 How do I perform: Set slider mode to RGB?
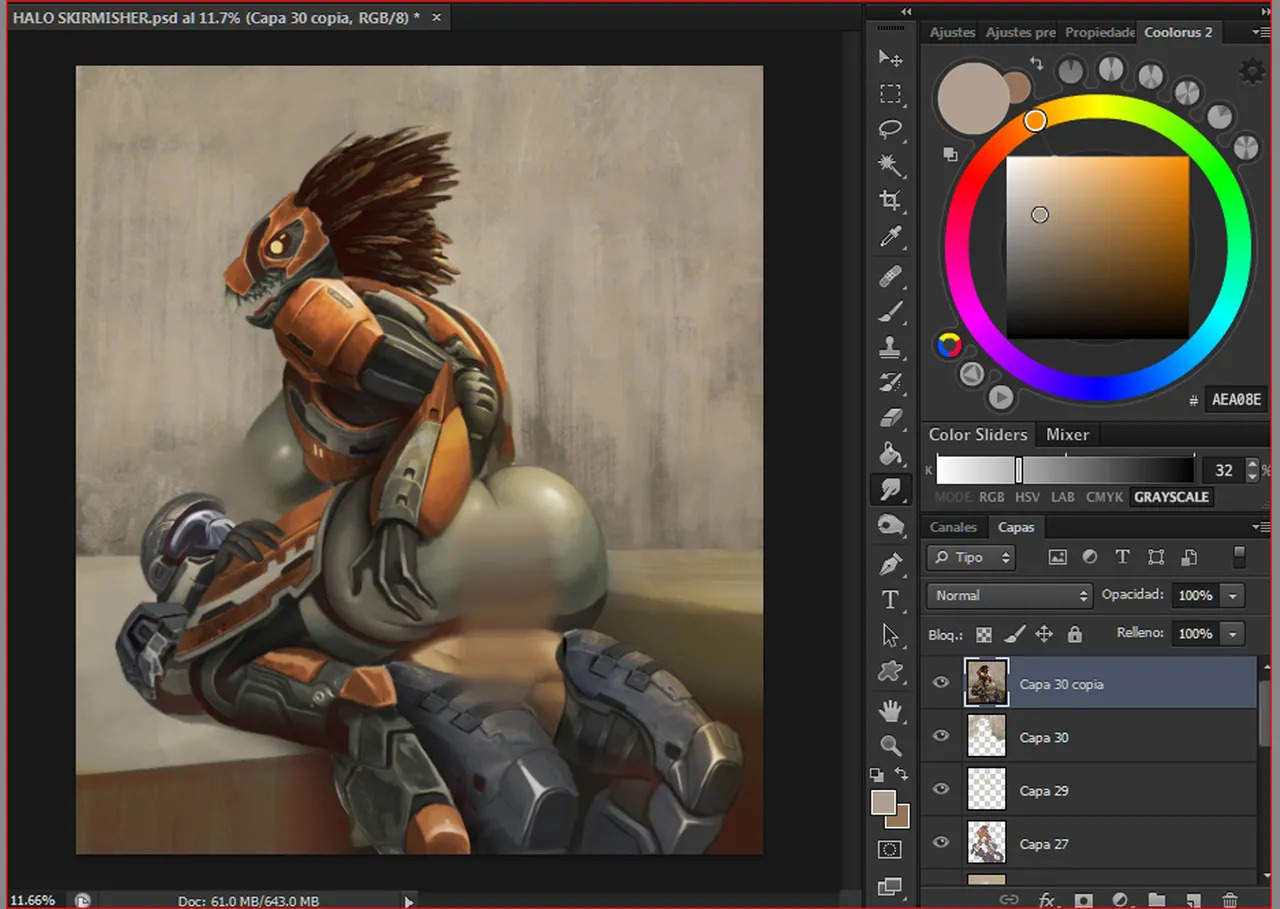991,497
